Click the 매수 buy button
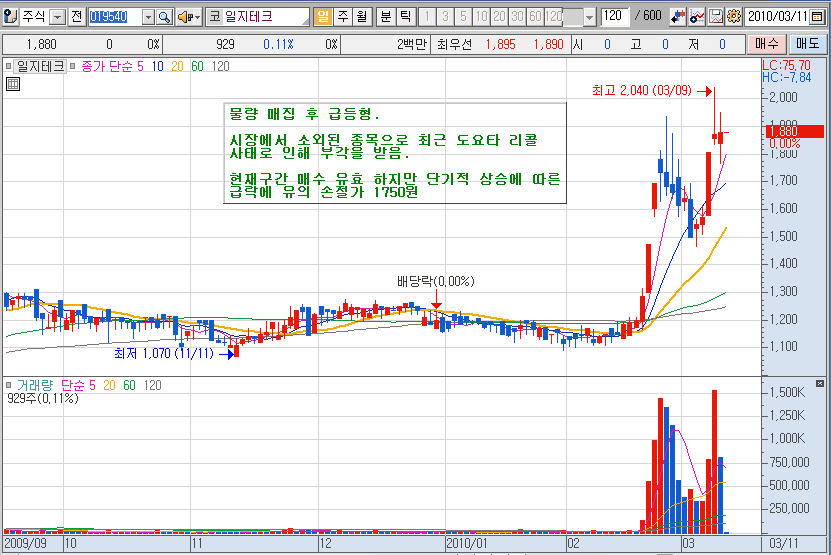This screenshot has height=555, width=831. point(766,43)
